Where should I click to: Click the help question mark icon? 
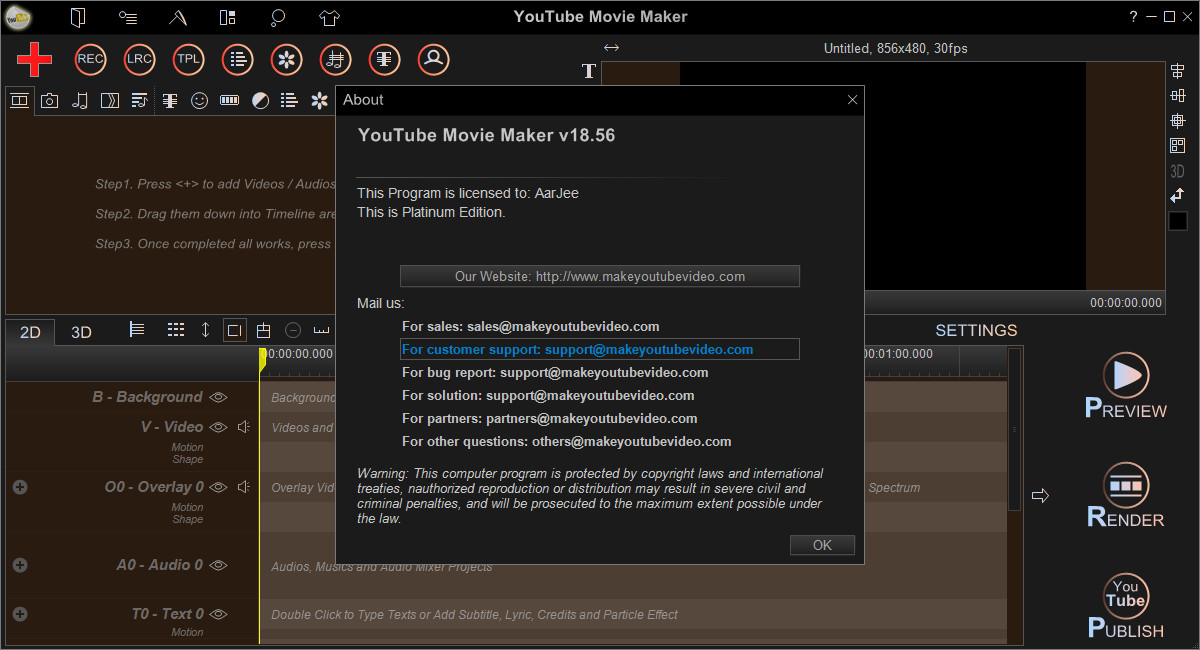[1133, 17]
